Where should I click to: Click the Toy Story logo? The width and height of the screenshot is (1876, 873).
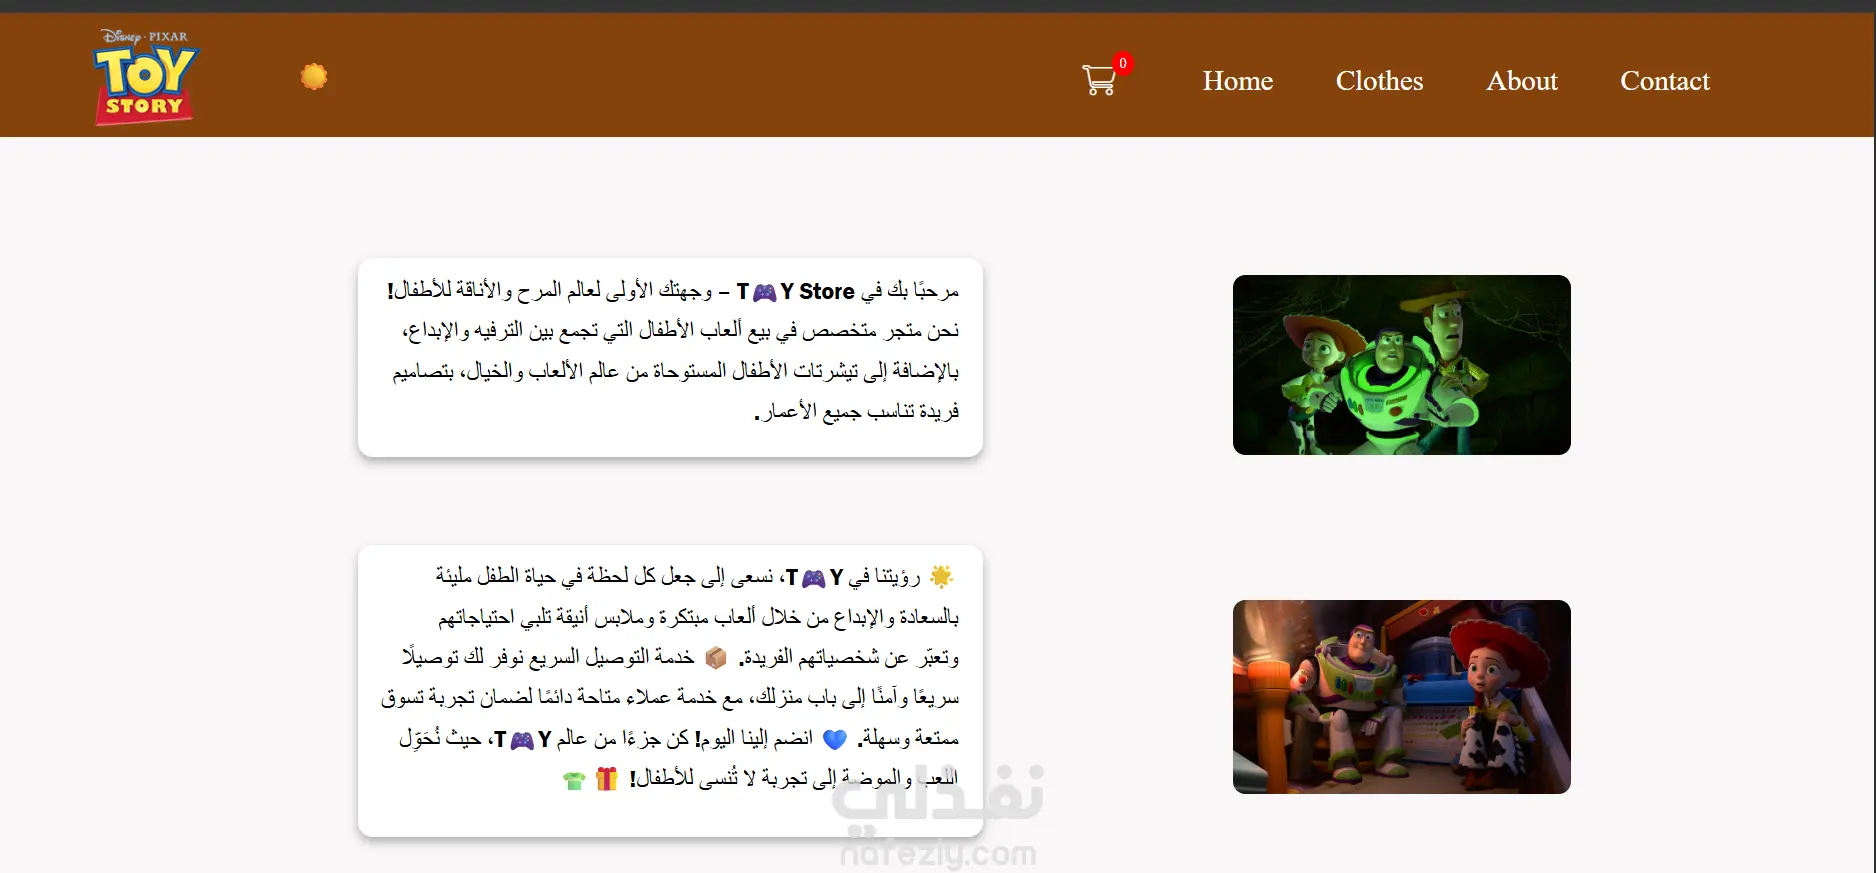point(146,77)
